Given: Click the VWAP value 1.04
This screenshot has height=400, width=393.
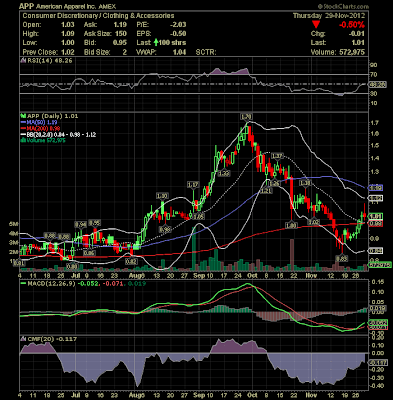Looking at the screenshot, I should pos(180,52).
